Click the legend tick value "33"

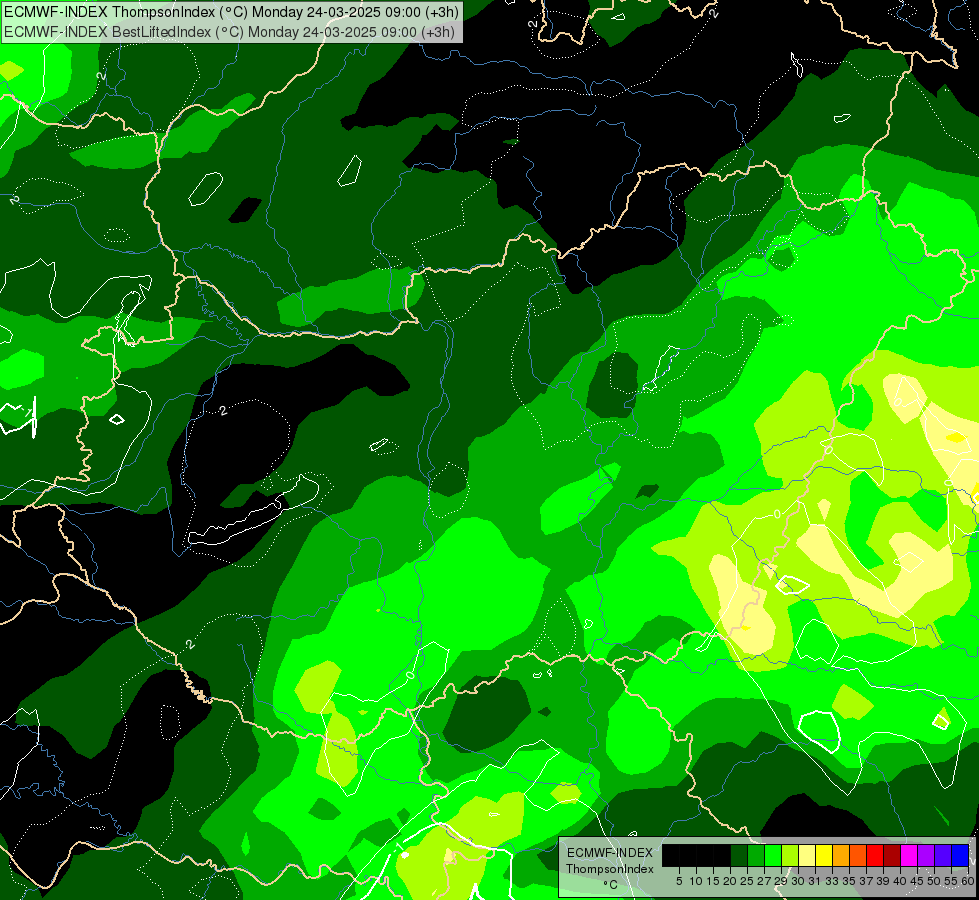pos(832,881)
